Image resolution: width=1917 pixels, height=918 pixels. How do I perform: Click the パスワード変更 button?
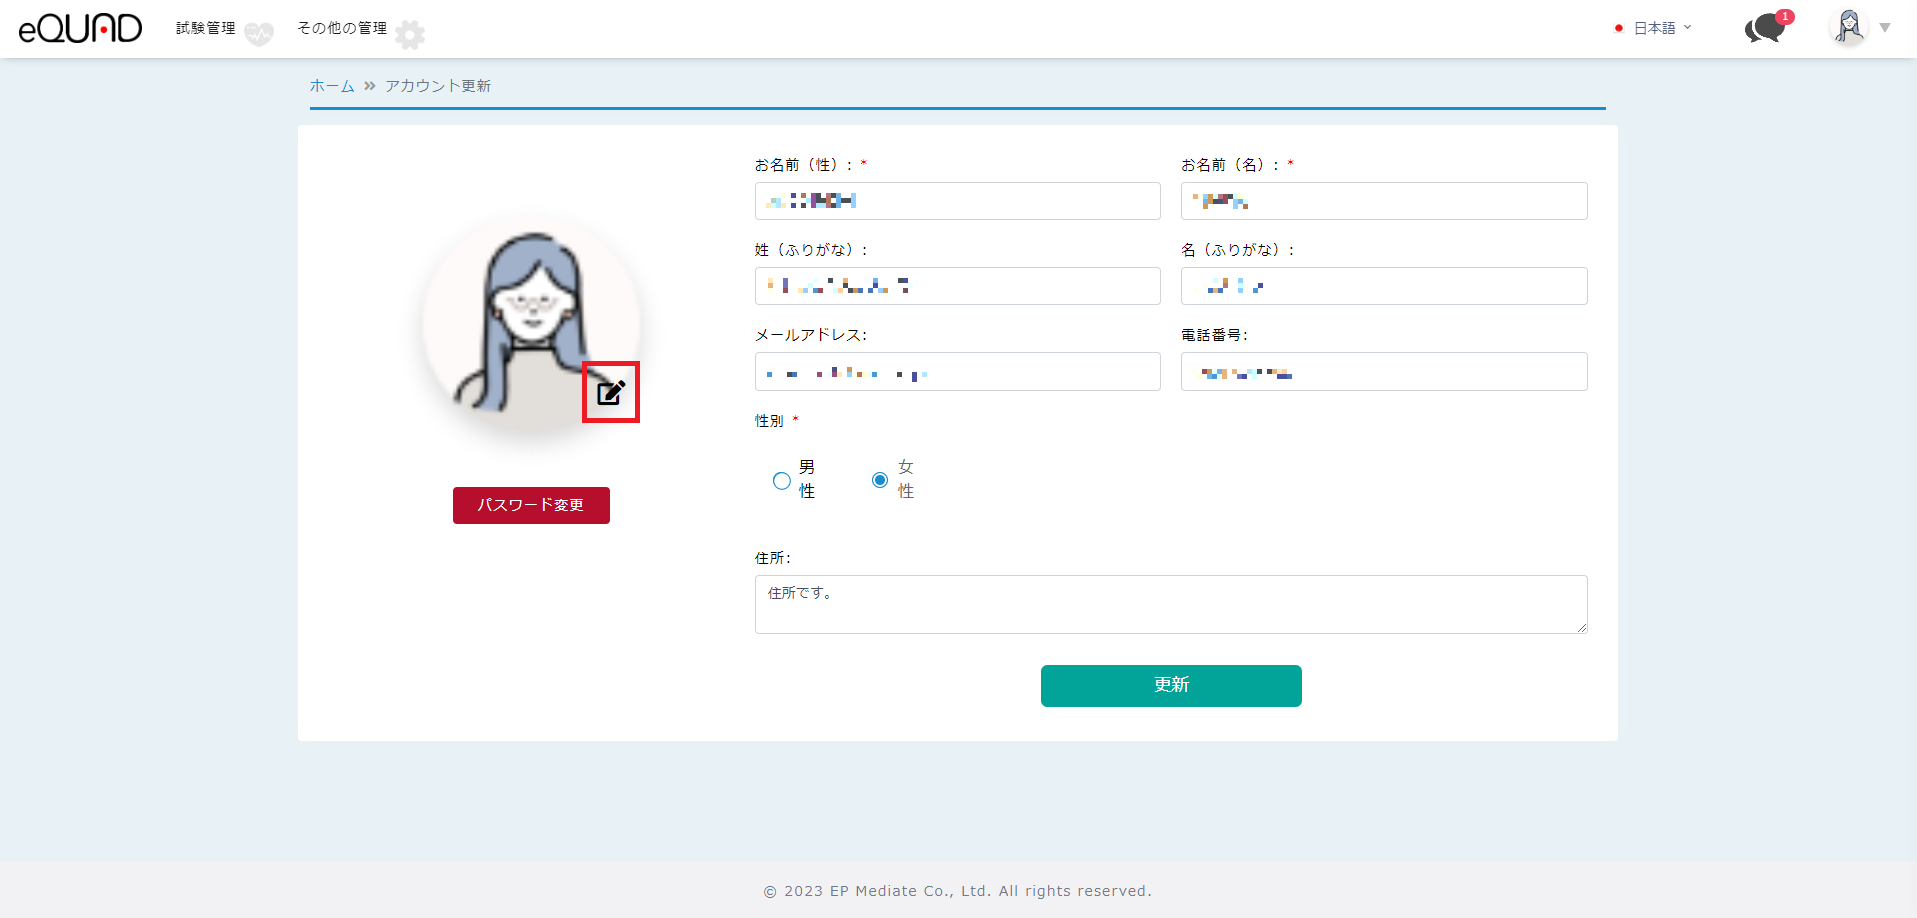click(x=531, y=505)
